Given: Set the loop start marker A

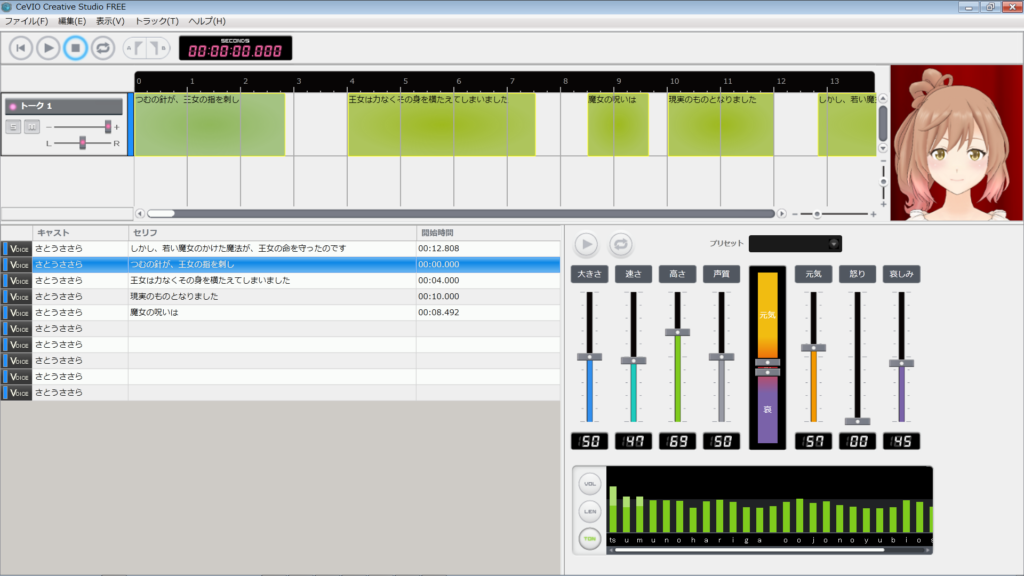Looking at the screenshot, I should click(x=135, y=48).
